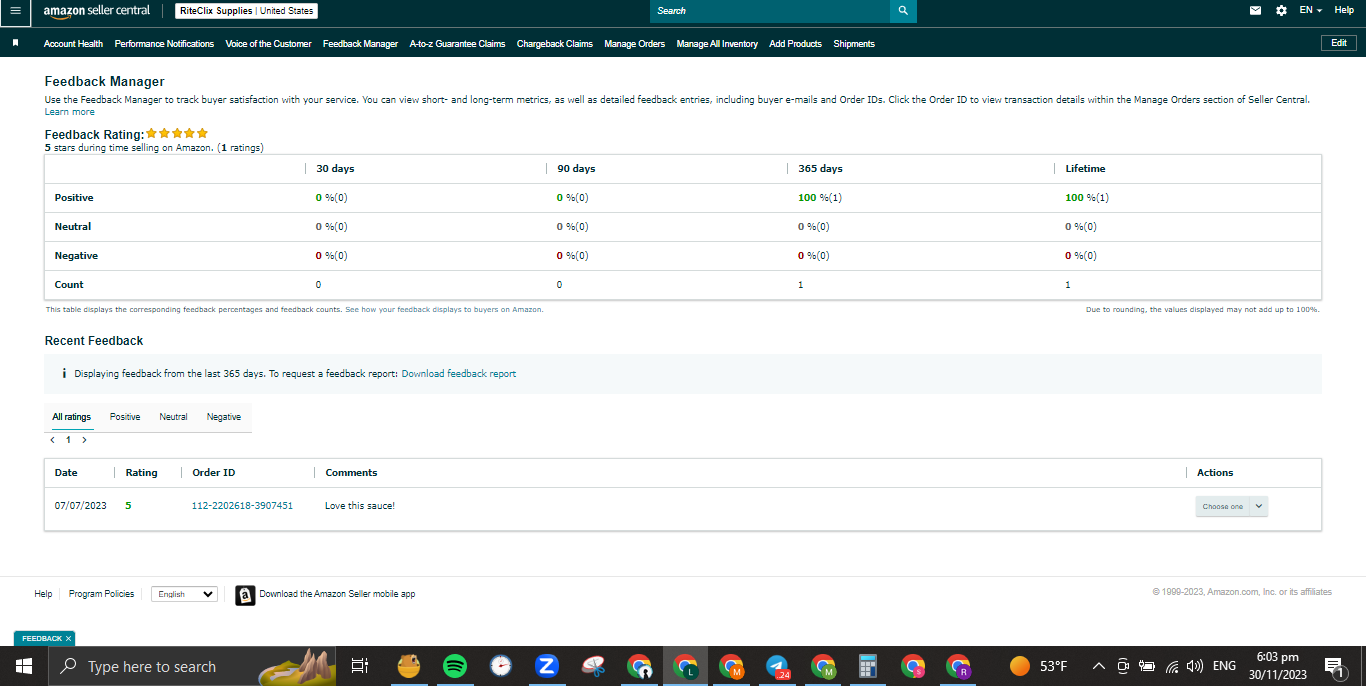Click the Learn more link
The image size is (1366, 686).
[70, 112]
